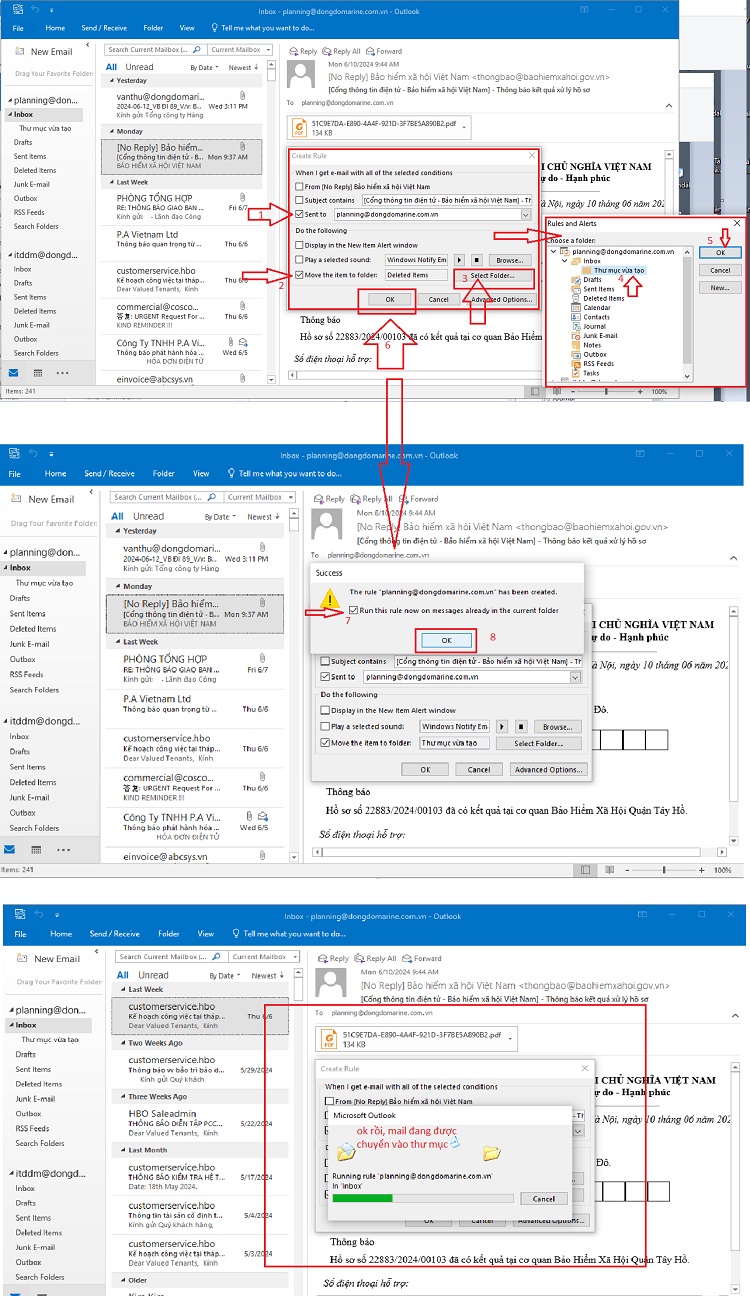This screenshot has height=1296, width=750.
Task: Click OK in the Success dialog
Action: point(446,639)
